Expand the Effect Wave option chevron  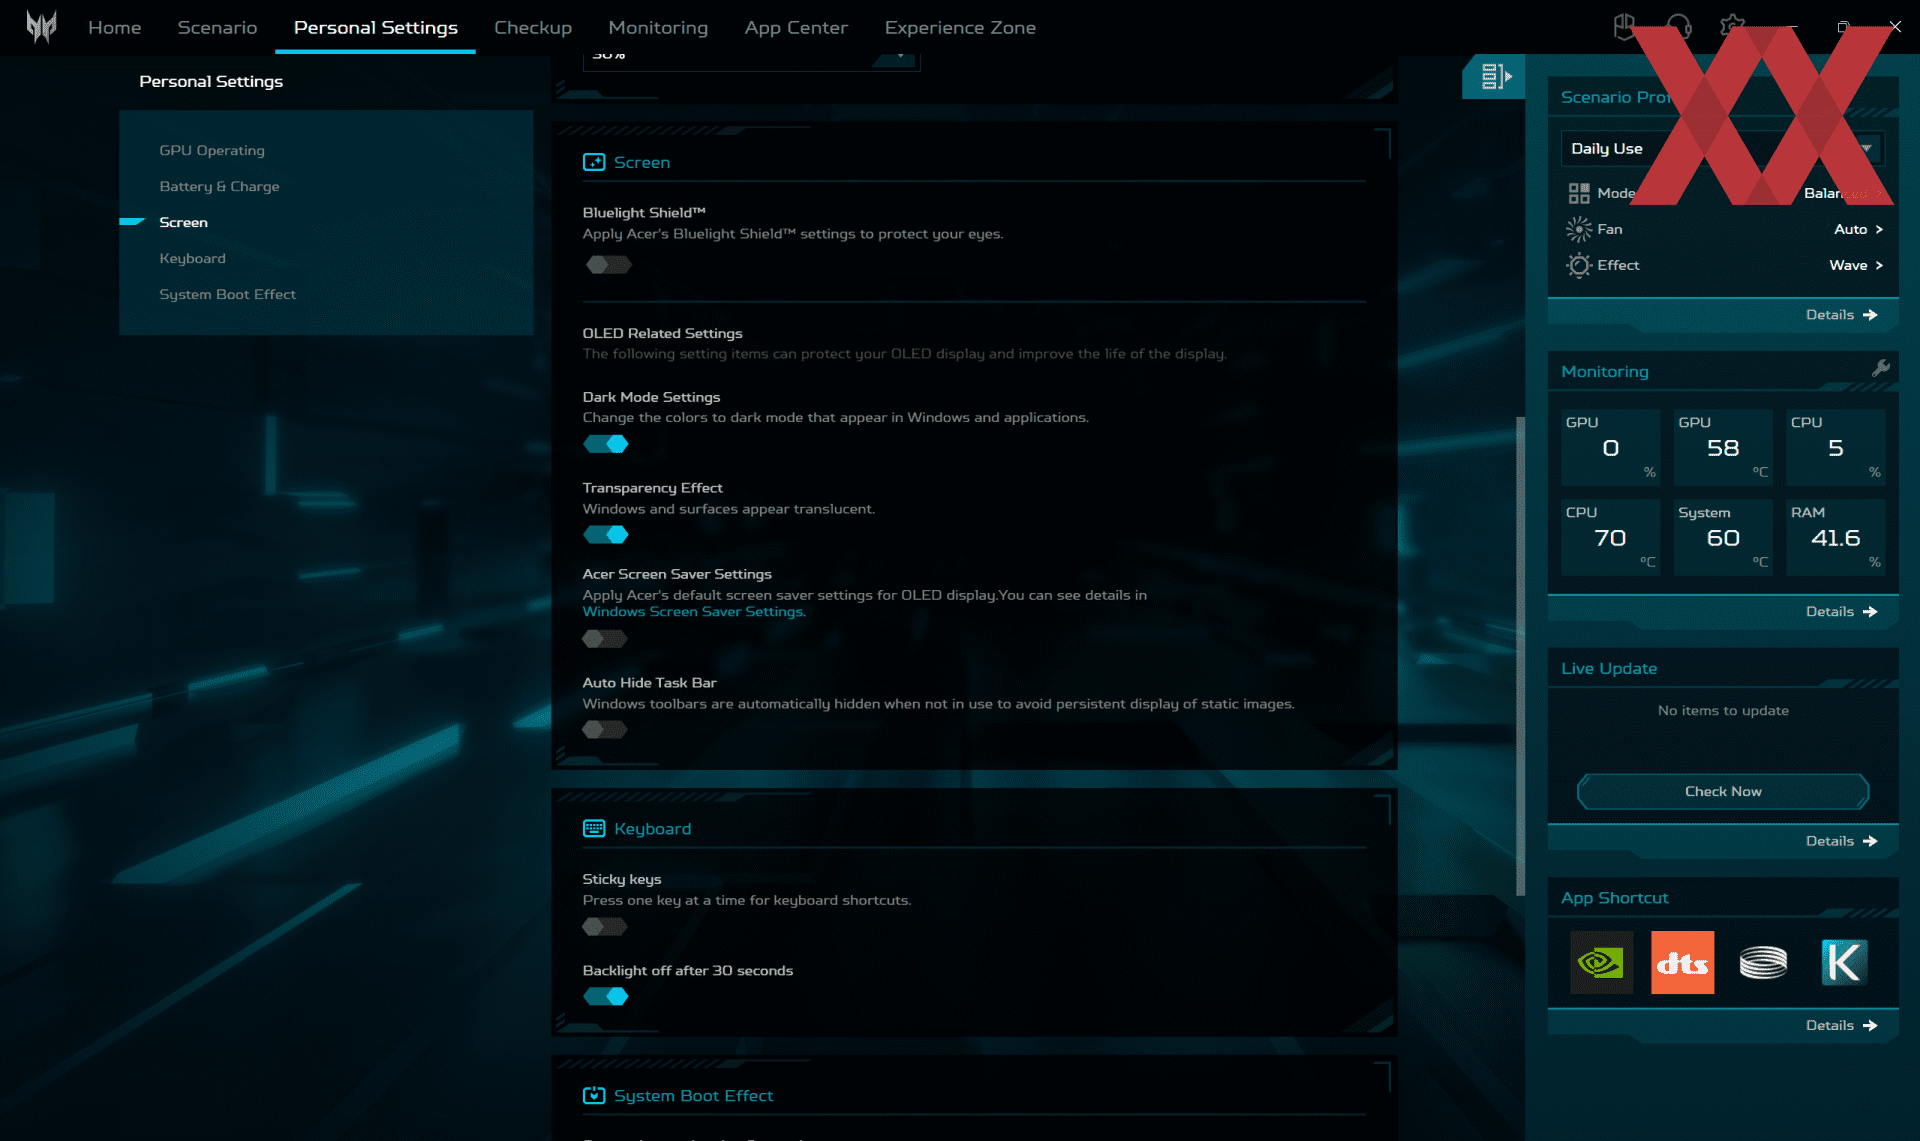(1879, 265)
